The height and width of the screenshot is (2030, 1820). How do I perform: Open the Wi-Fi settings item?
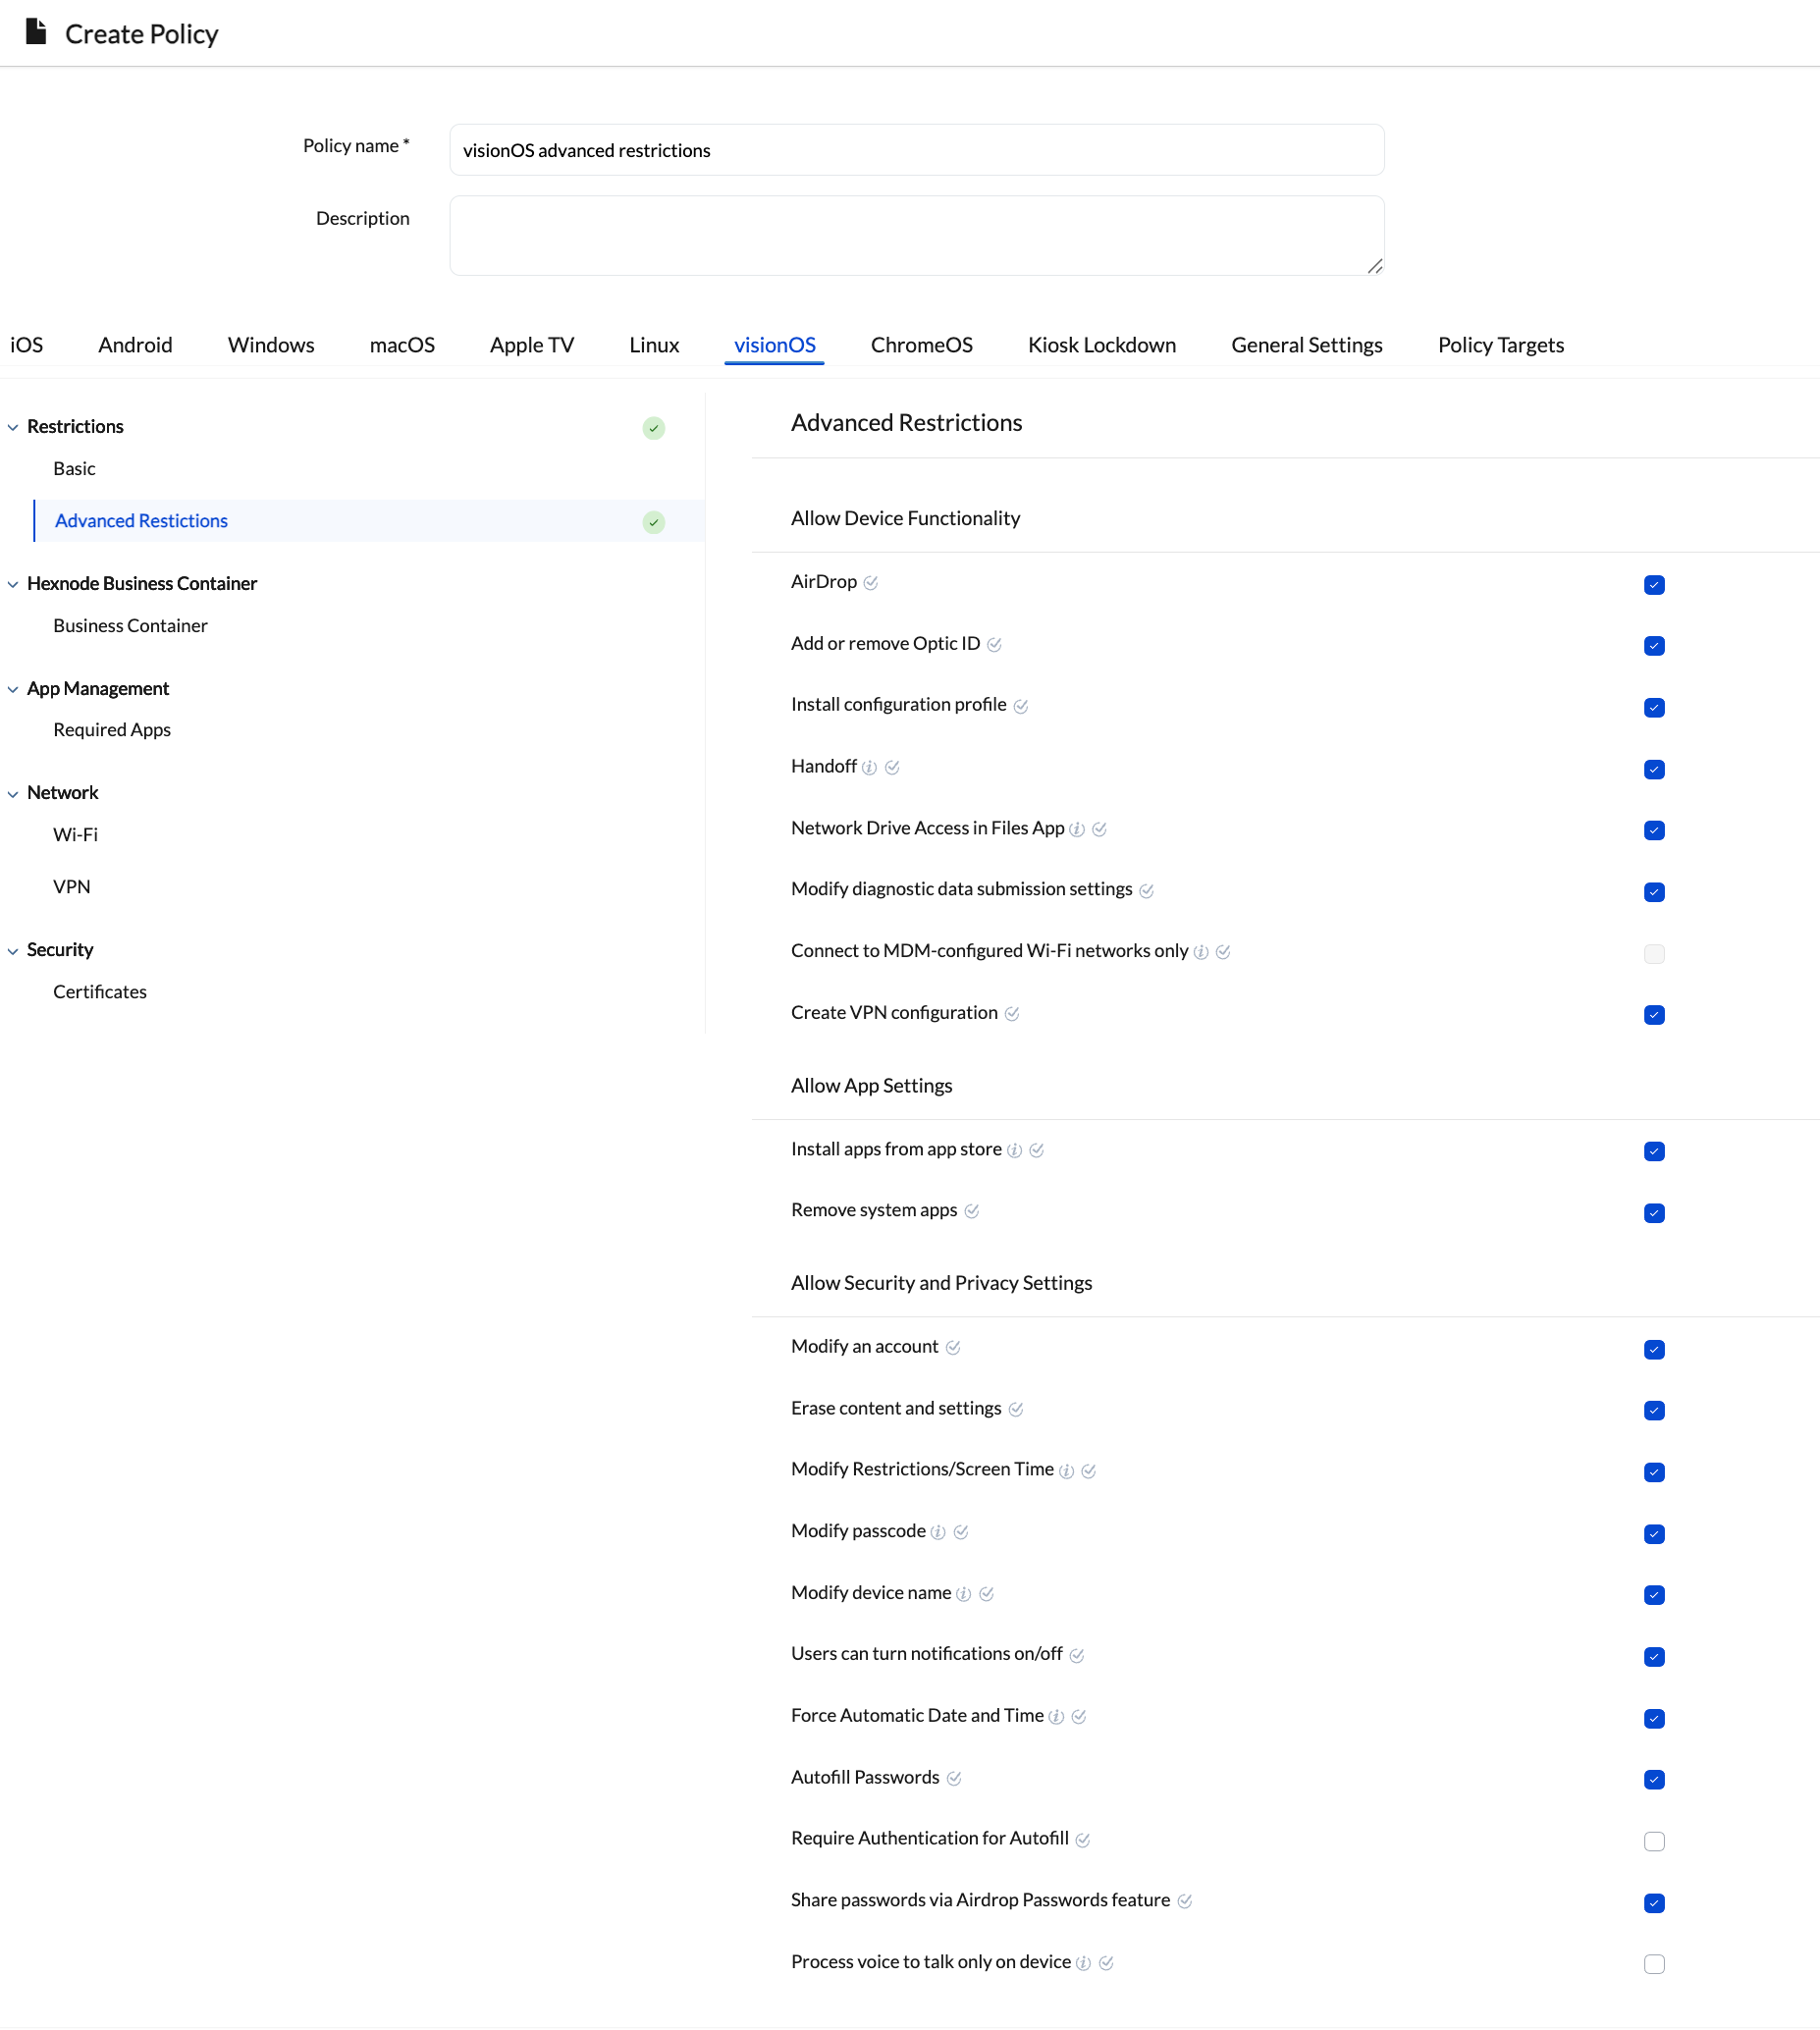(x=75, y=834)
